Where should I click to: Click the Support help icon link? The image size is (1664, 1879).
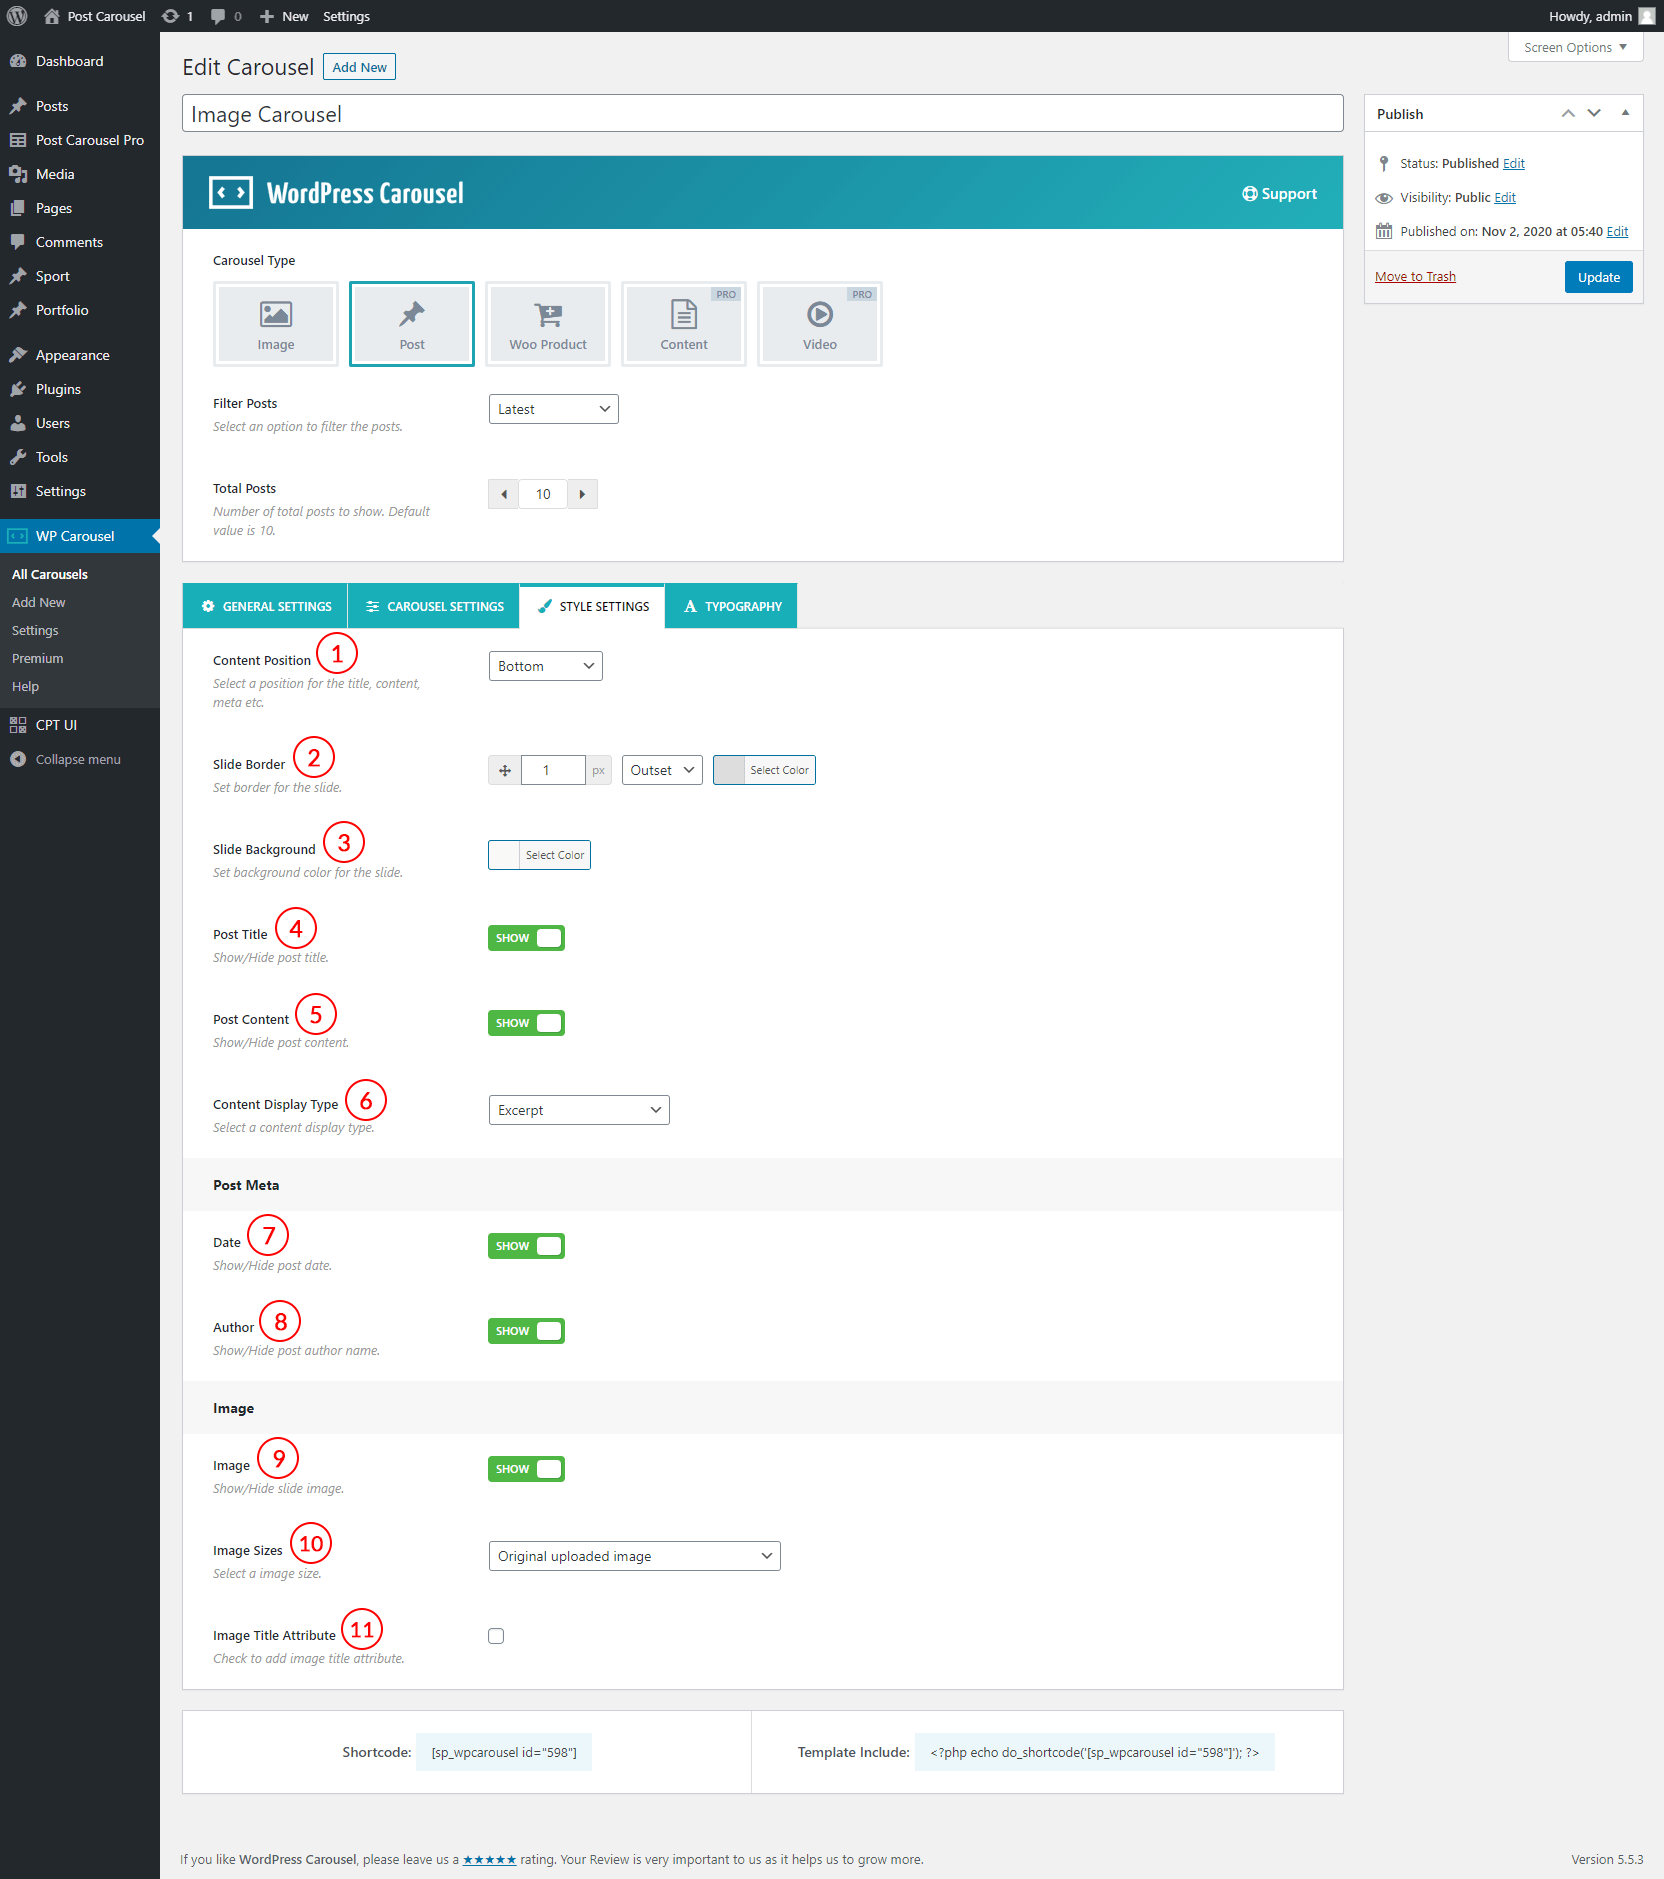(1279, 194)
